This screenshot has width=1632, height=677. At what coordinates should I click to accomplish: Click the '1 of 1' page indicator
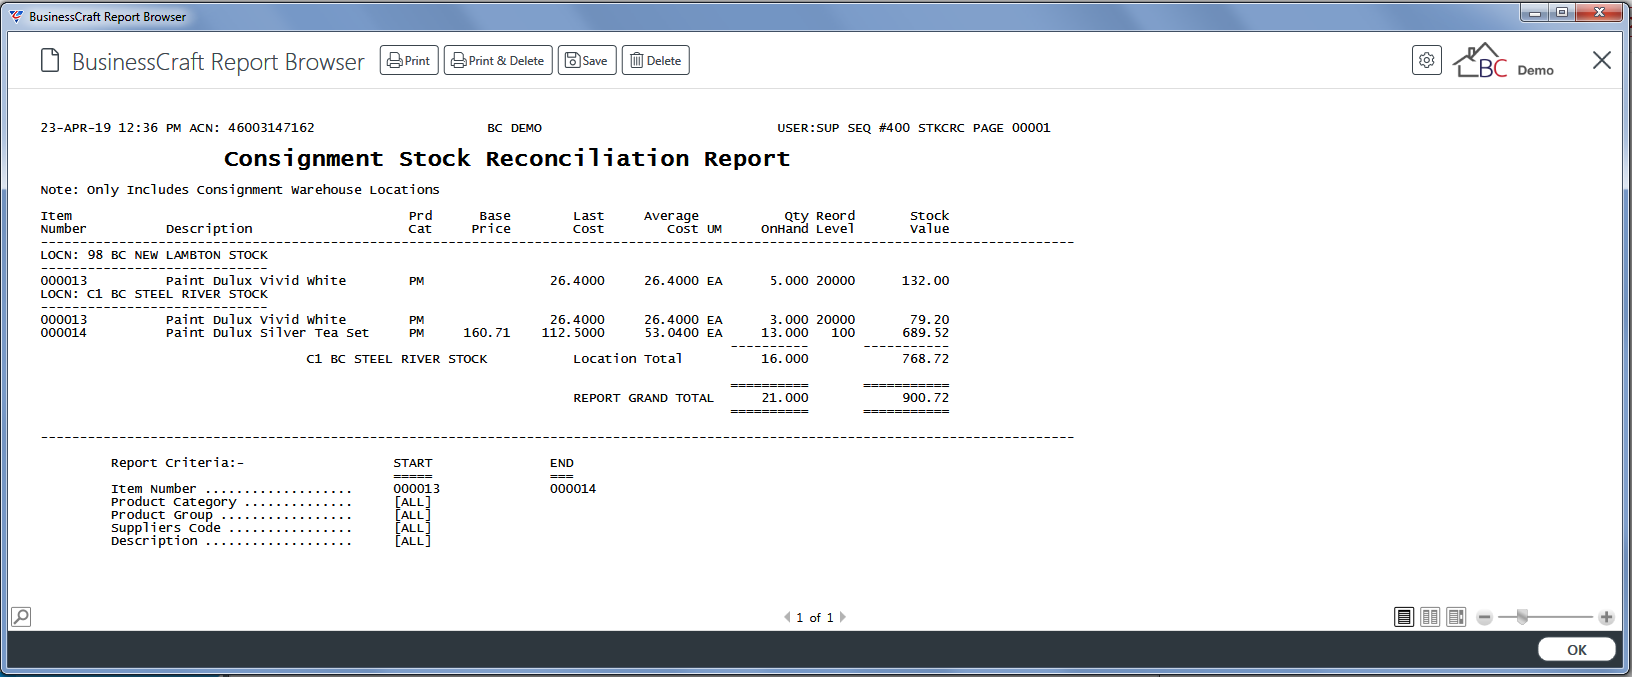coord(815,618)
